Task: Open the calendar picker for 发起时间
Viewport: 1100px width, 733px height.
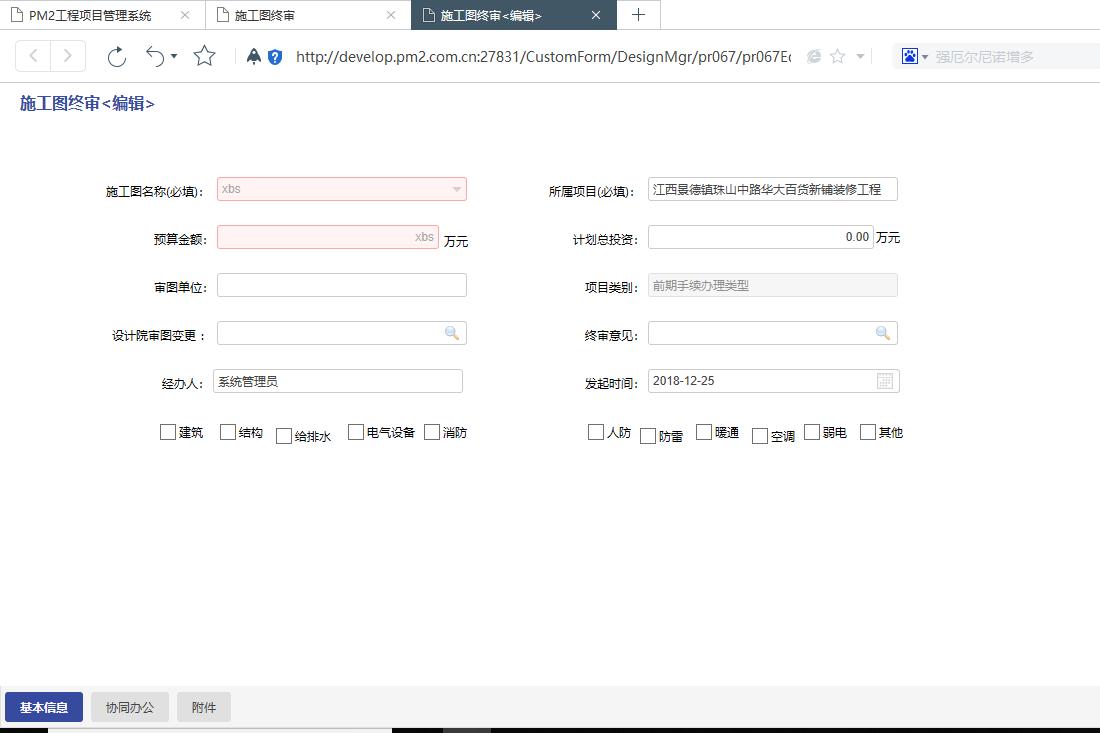Action: point(885,381)
